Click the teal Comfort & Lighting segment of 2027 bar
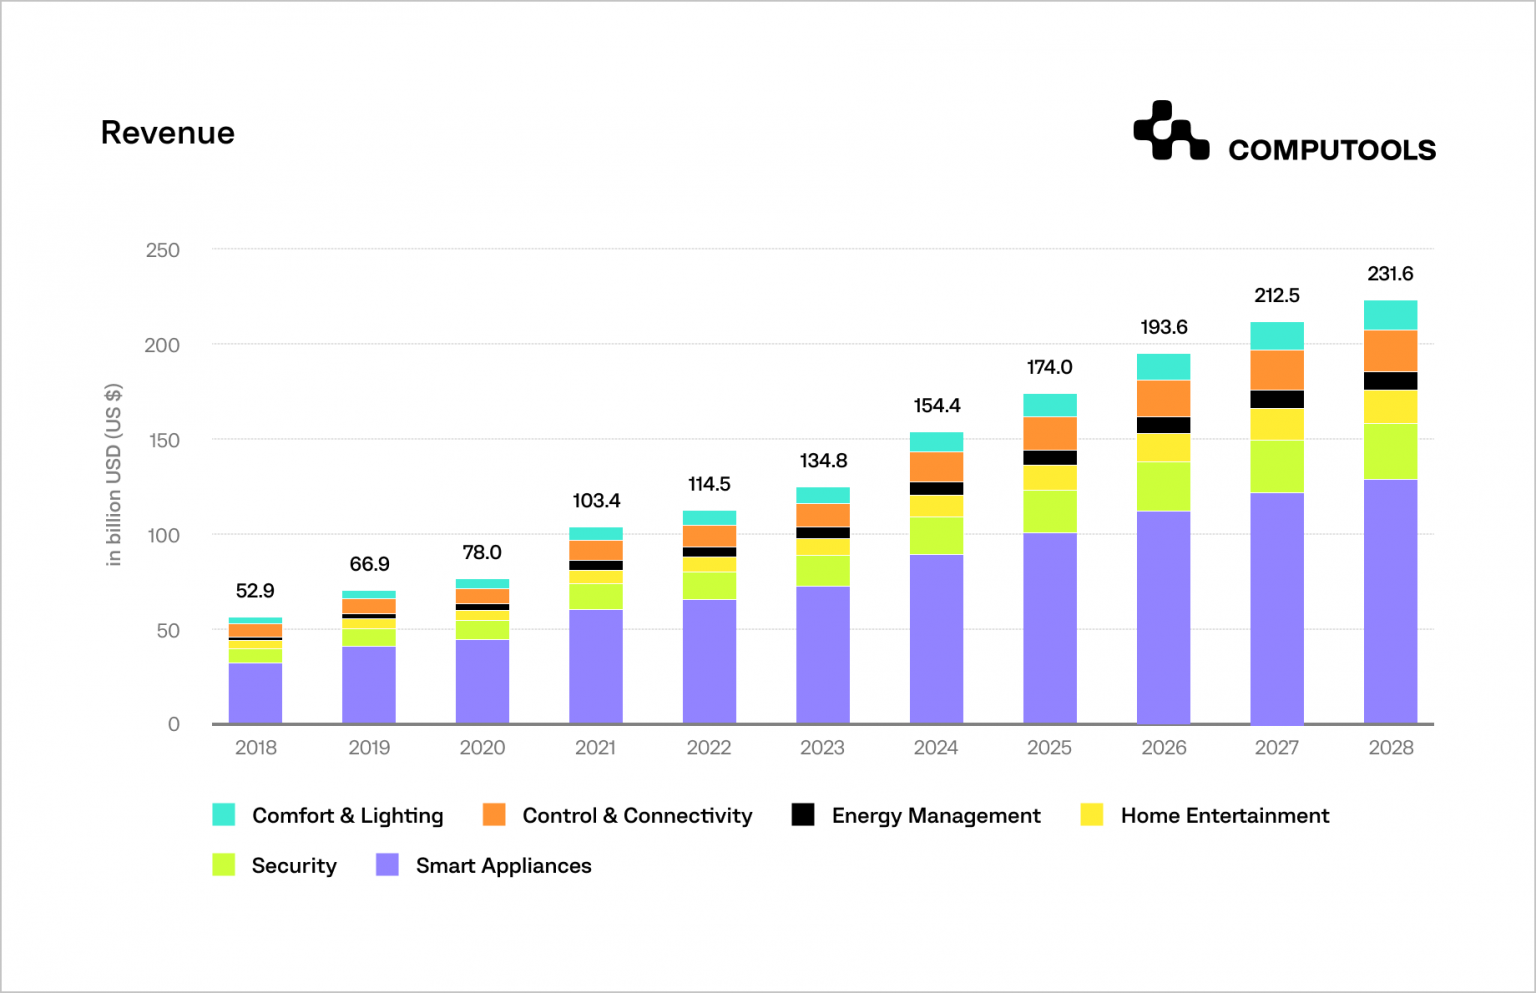Screen dimensions: 1536x993 point(1277,336)
